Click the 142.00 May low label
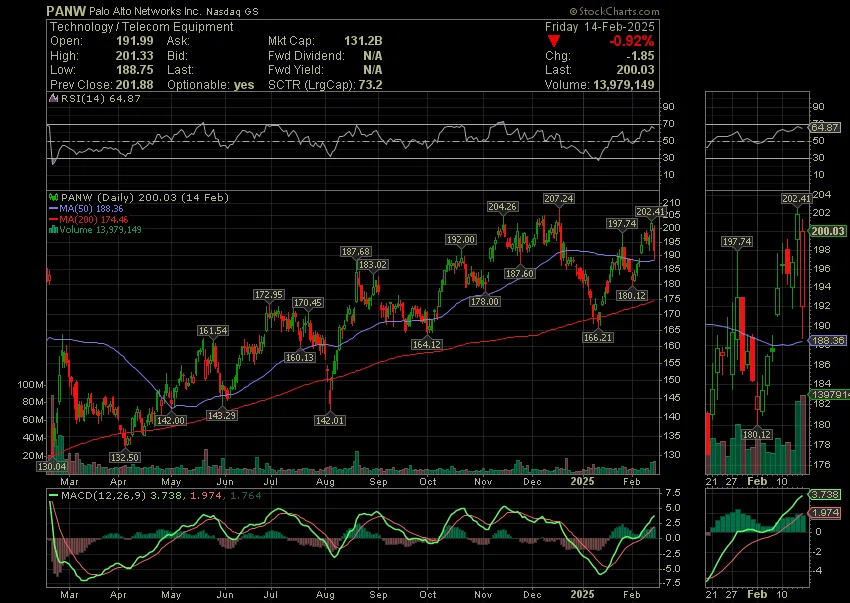Image resolution: width=850 pixels, height=603 pixels. (x=171, y=420)
